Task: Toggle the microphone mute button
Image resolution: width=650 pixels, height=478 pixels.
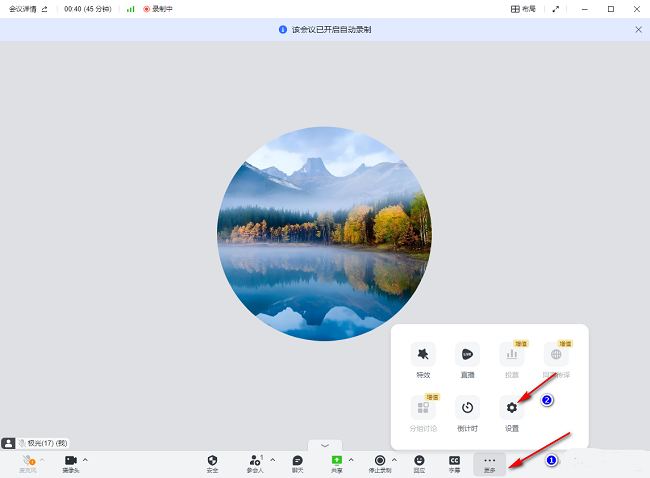Action: tap(27, 463)
